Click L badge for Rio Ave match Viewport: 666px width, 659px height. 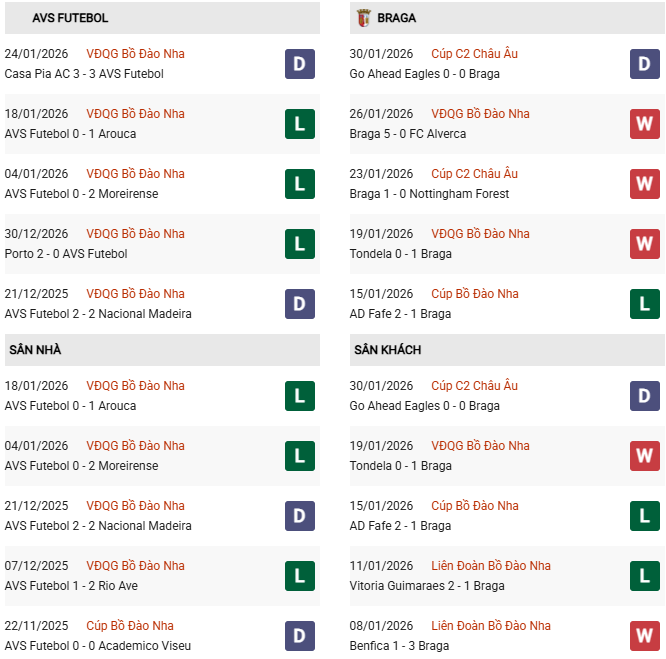coord(300,576)
